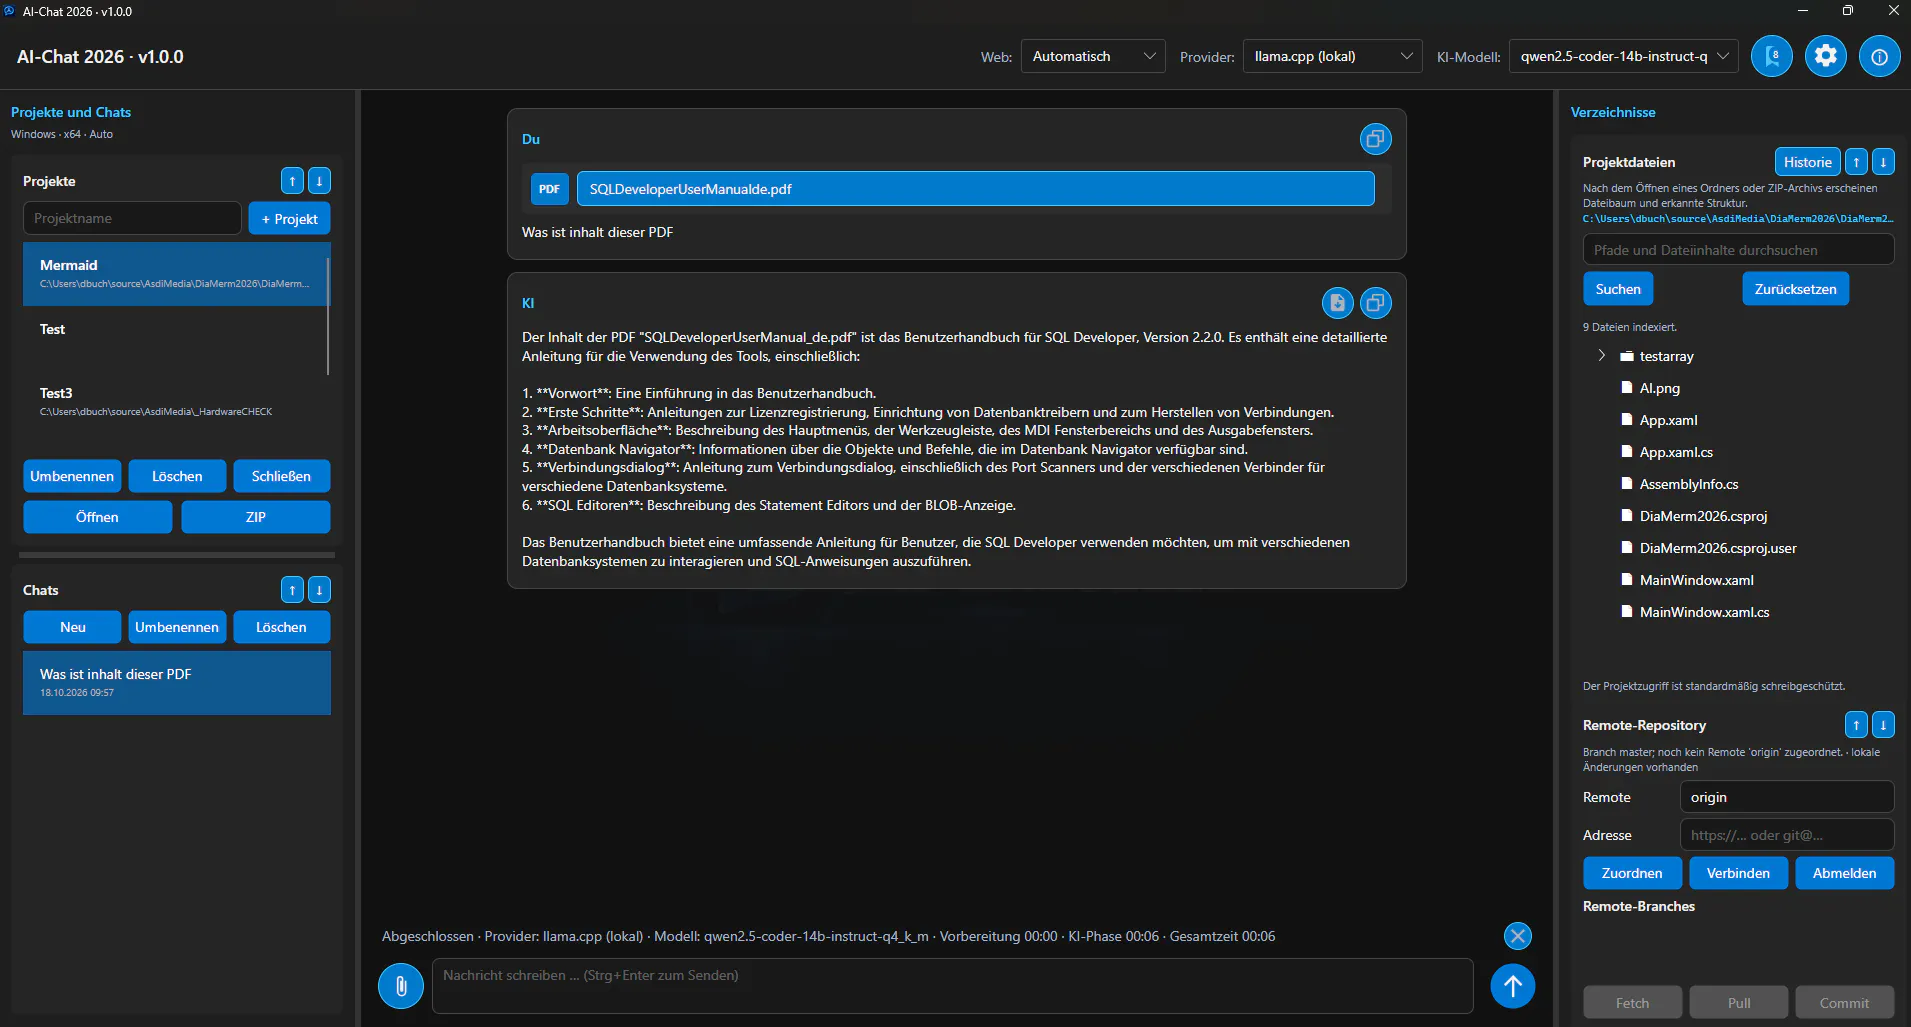Select MainWindow.xaml.cs in file tree

click(x=1704, y=612)
